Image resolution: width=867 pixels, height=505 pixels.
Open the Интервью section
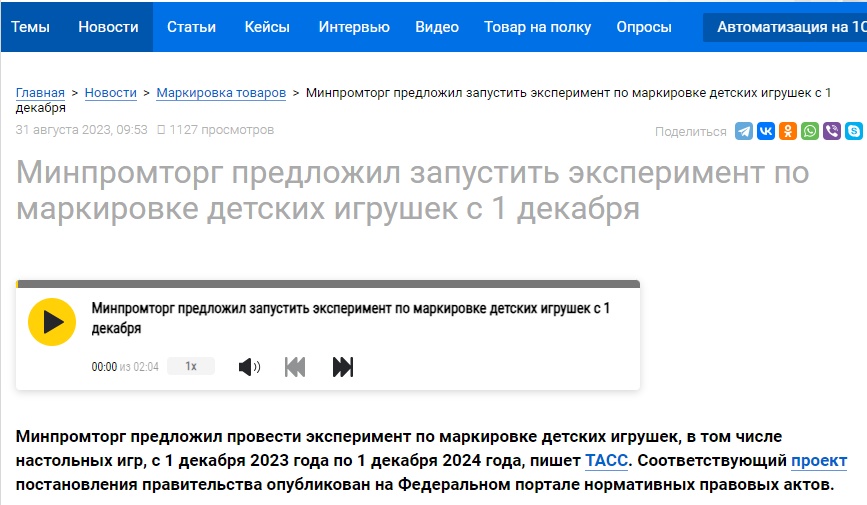354,27
